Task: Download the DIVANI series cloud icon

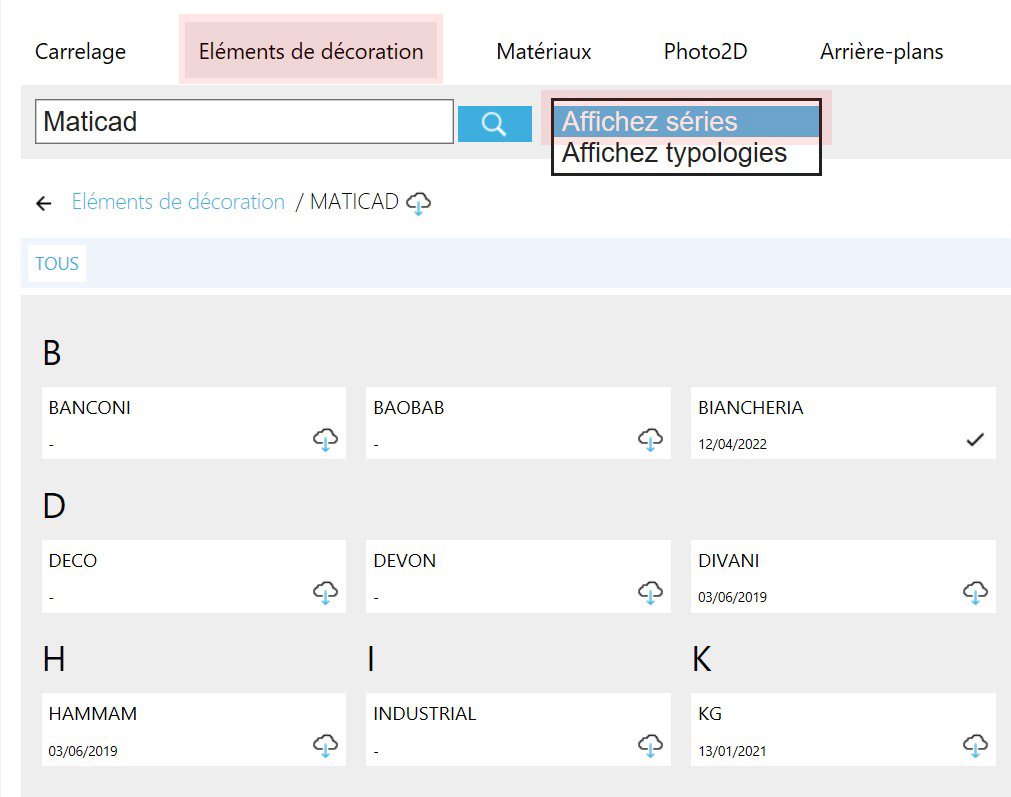Action: coord(975,592)
